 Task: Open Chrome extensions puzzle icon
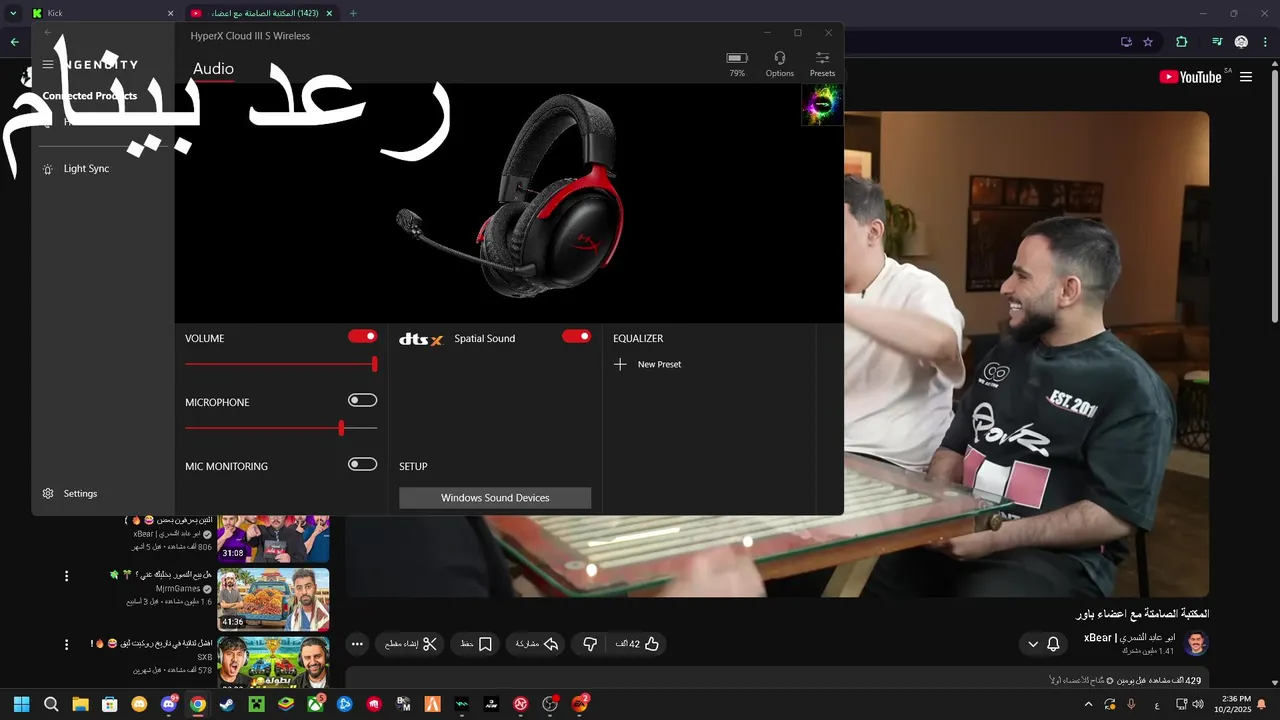(x=1182, y=42)
